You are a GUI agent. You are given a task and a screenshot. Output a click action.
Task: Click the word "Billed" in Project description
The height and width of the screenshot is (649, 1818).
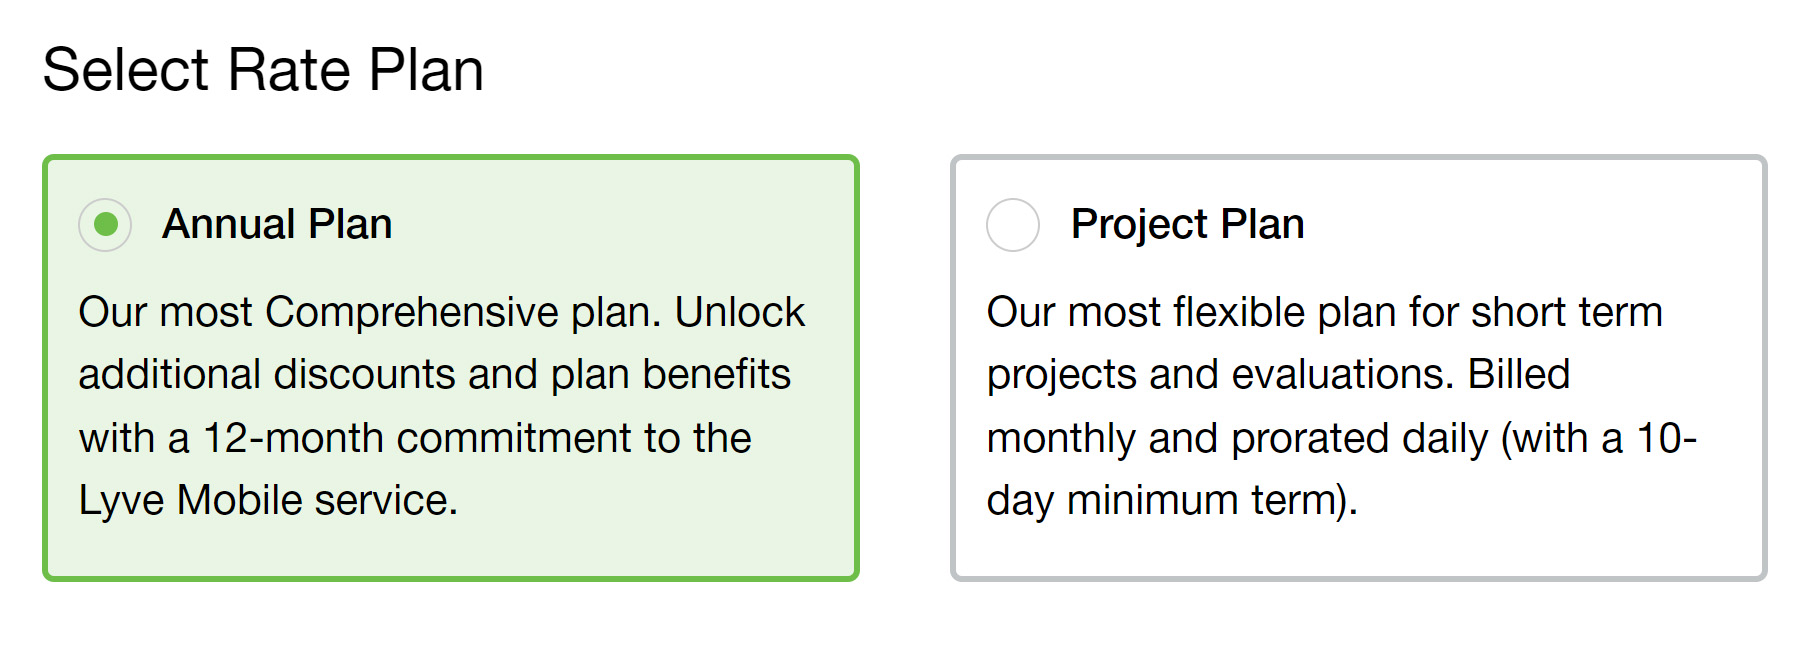[x=1518, y=375]
